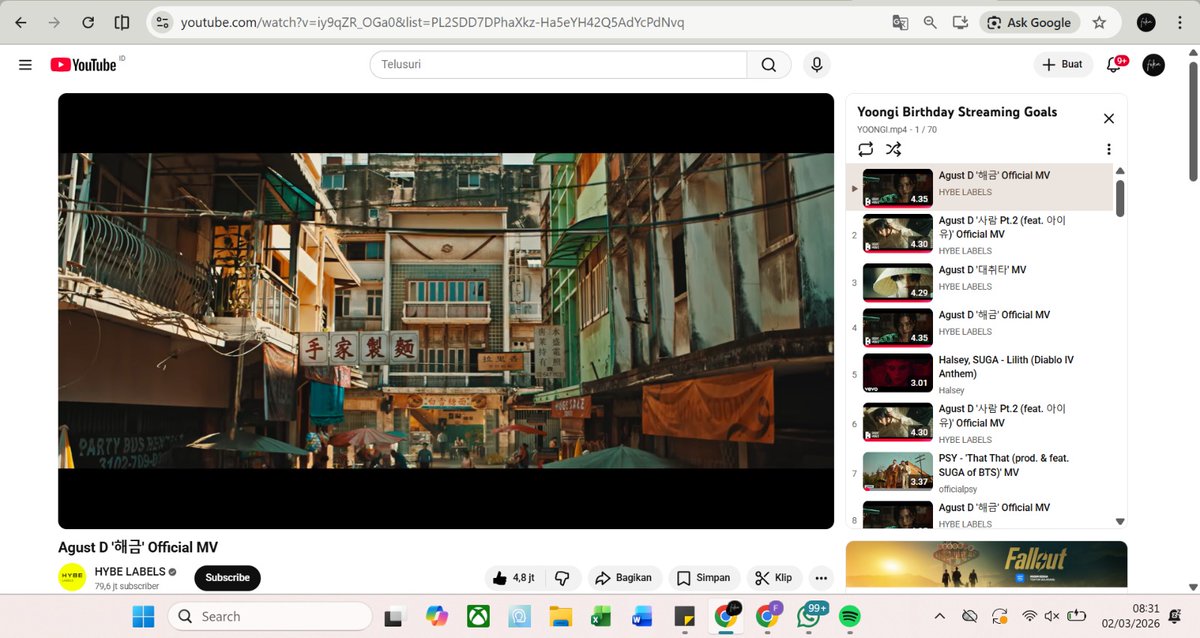Open Copilot from the taskbar
The image size is (1200, 638).
pyautogui.click(x=437, y=616)
